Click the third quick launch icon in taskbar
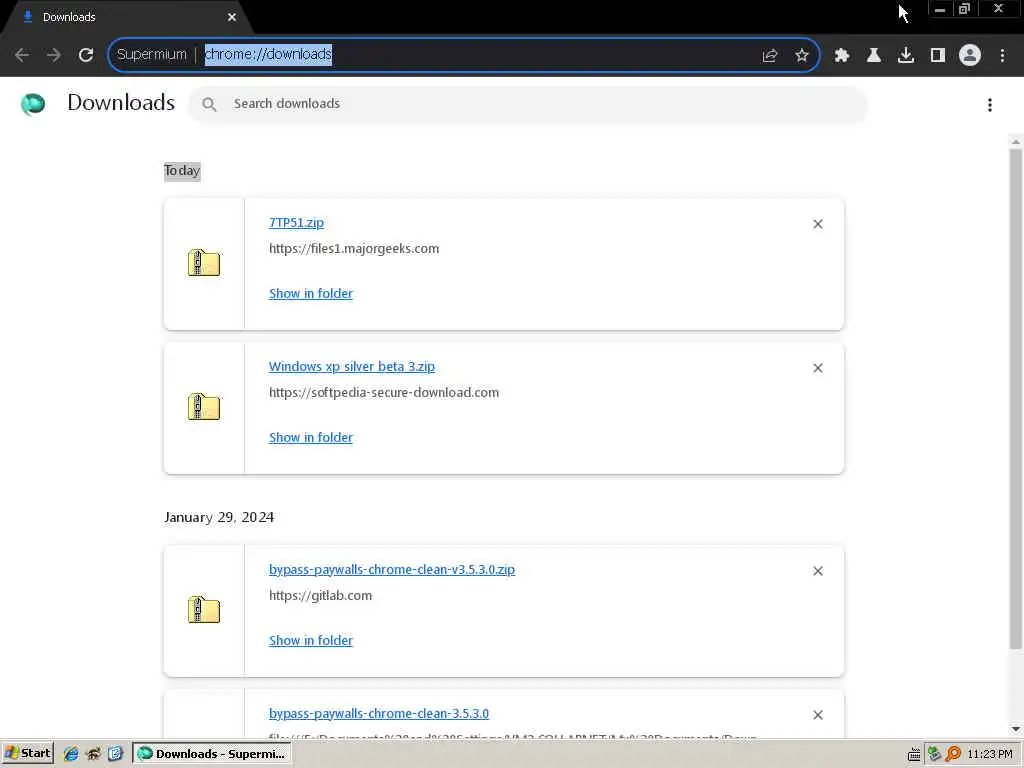The height and width of the screenshot is (768, 1024). point(115,754)
